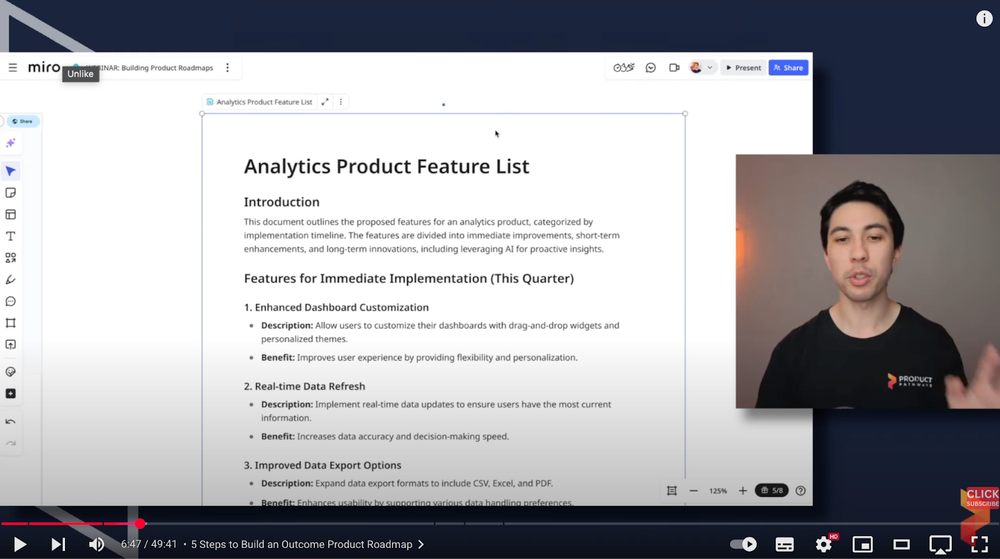Click the board title 'Building Product Roadmaps'
Viewport: 1000px width, 559px height.
point(167,68)
